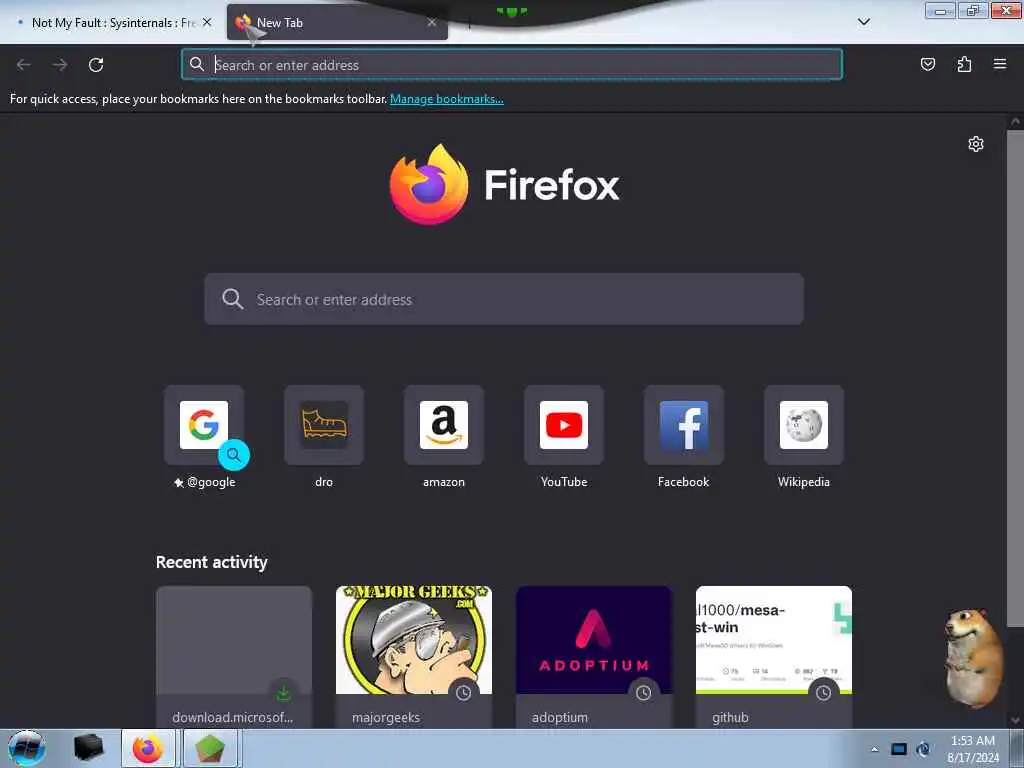Open the adoptium recent activity card

coord(594,657)
